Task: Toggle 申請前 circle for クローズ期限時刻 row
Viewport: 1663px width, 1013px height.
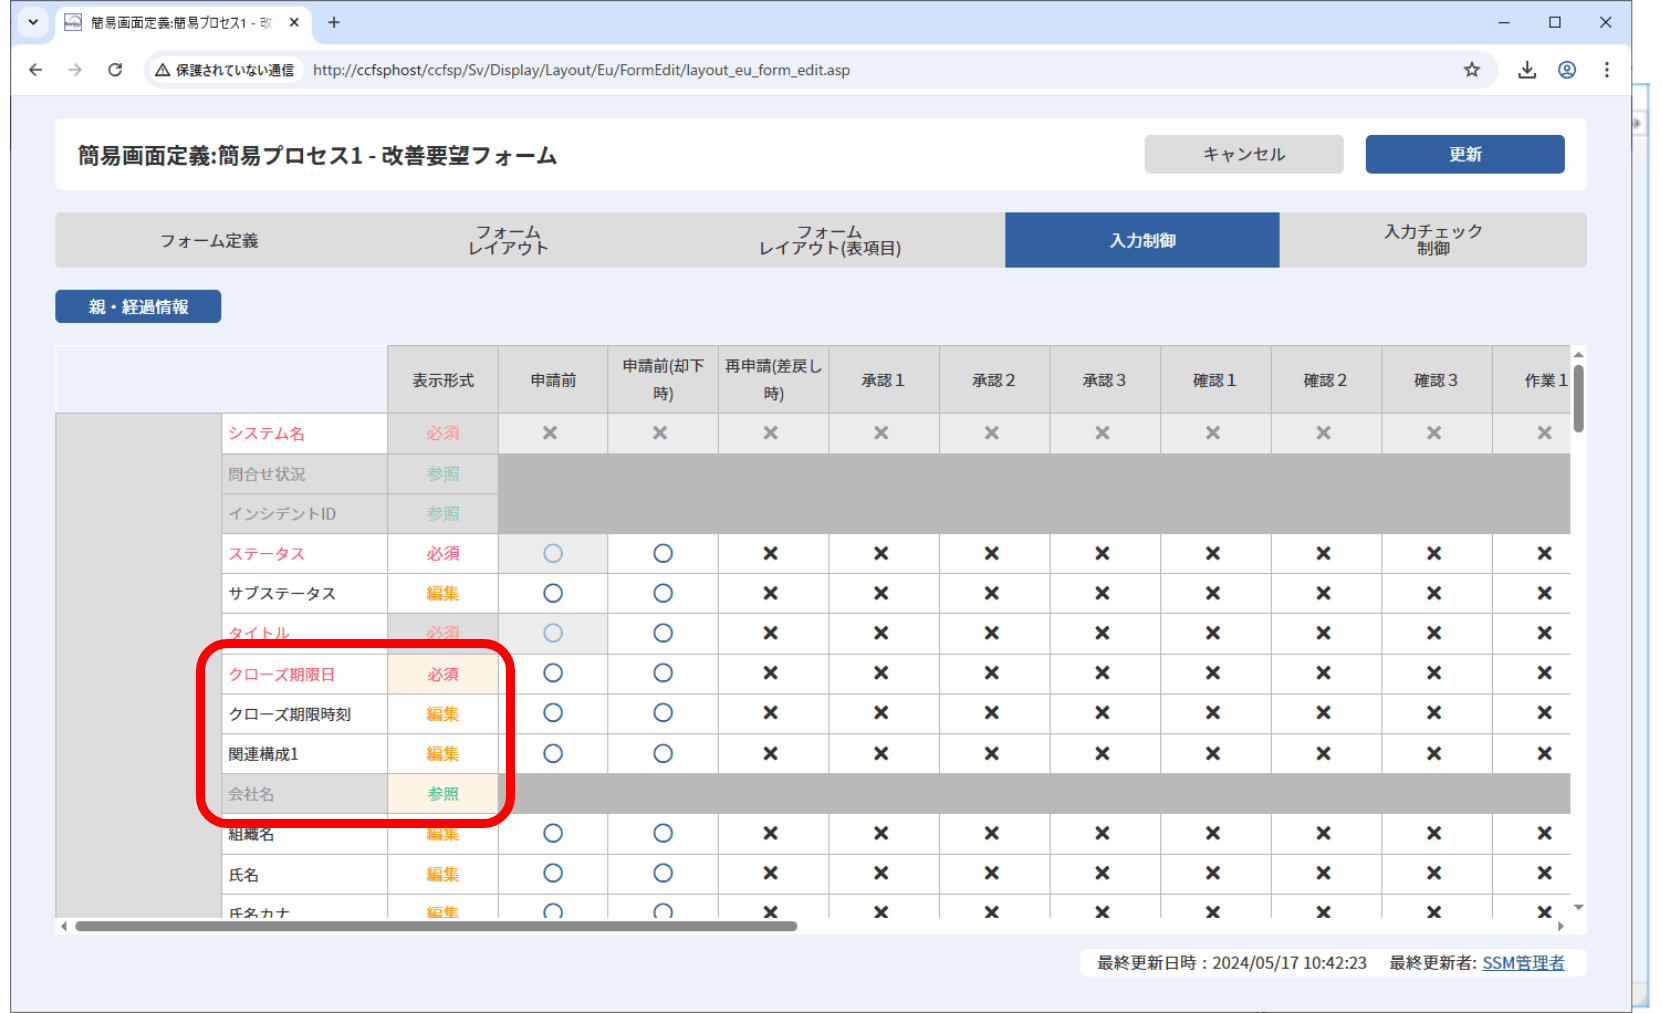Action: click(x=553, y=713)
